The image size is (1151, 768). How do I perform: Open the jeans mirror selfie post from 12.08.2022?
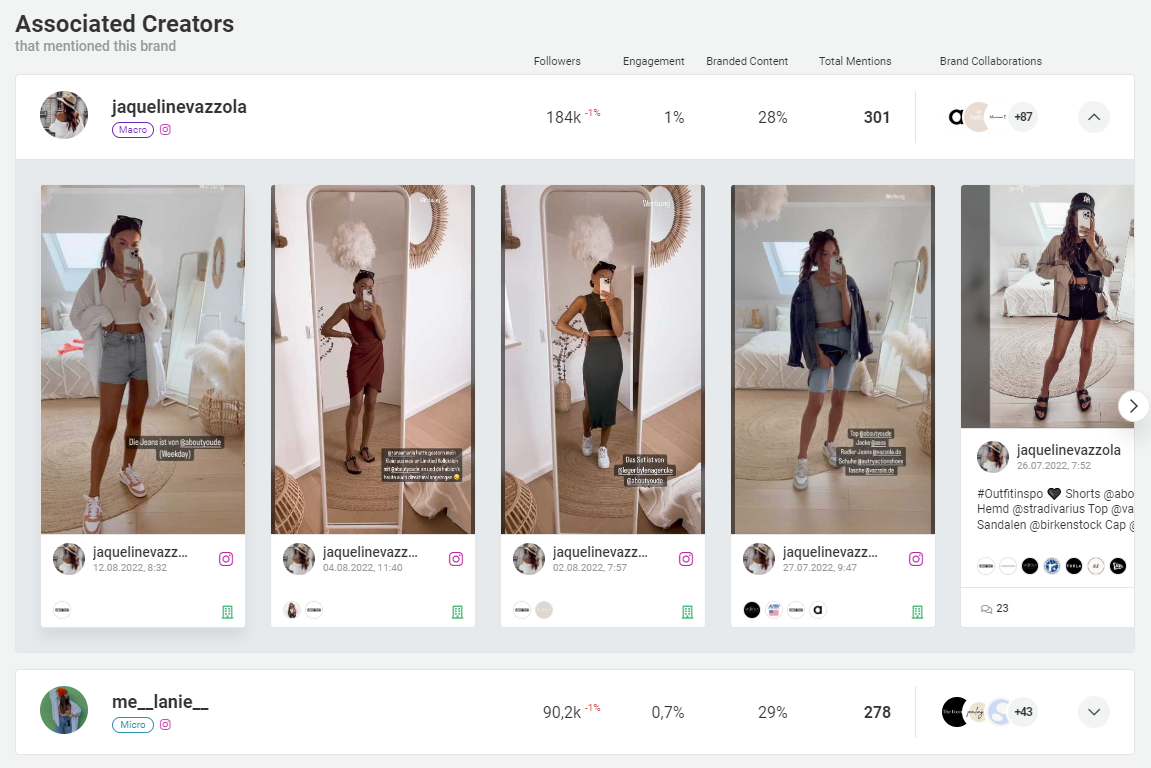click(x=143, y=359)
